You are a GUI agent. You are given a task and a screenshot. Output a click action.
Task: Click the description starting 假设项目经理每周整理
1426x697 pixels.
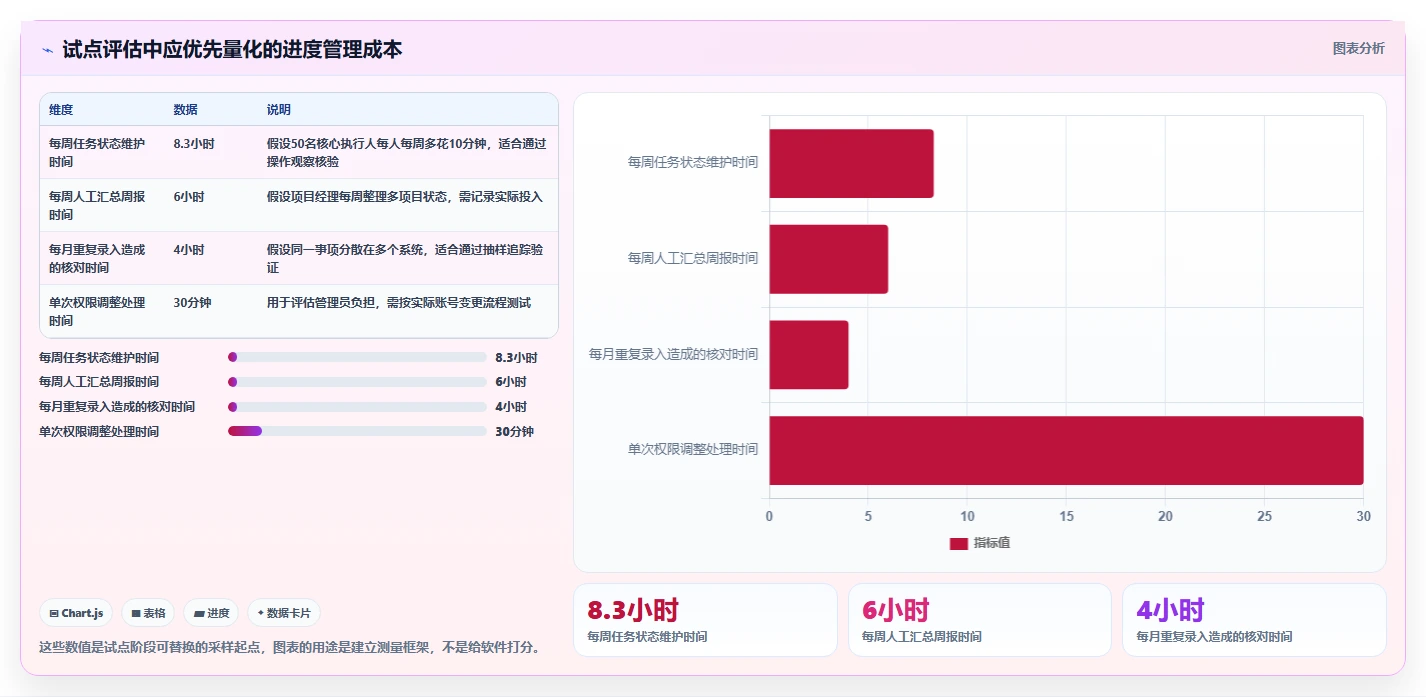[x=405, y=197]
